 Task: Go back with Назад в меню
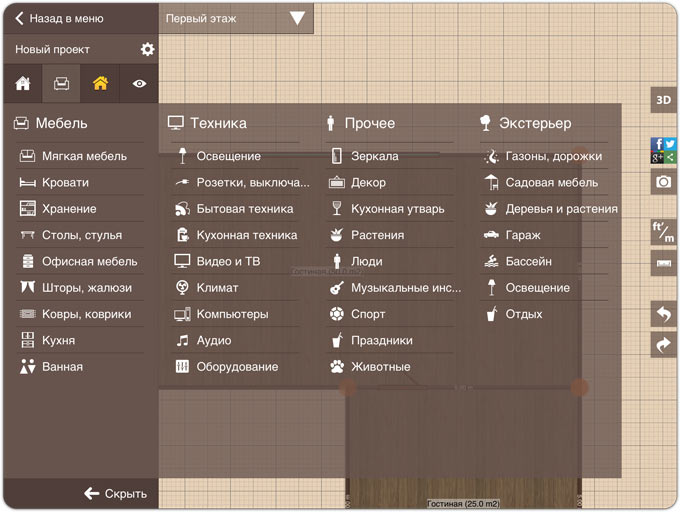click(x=60, y=18)
